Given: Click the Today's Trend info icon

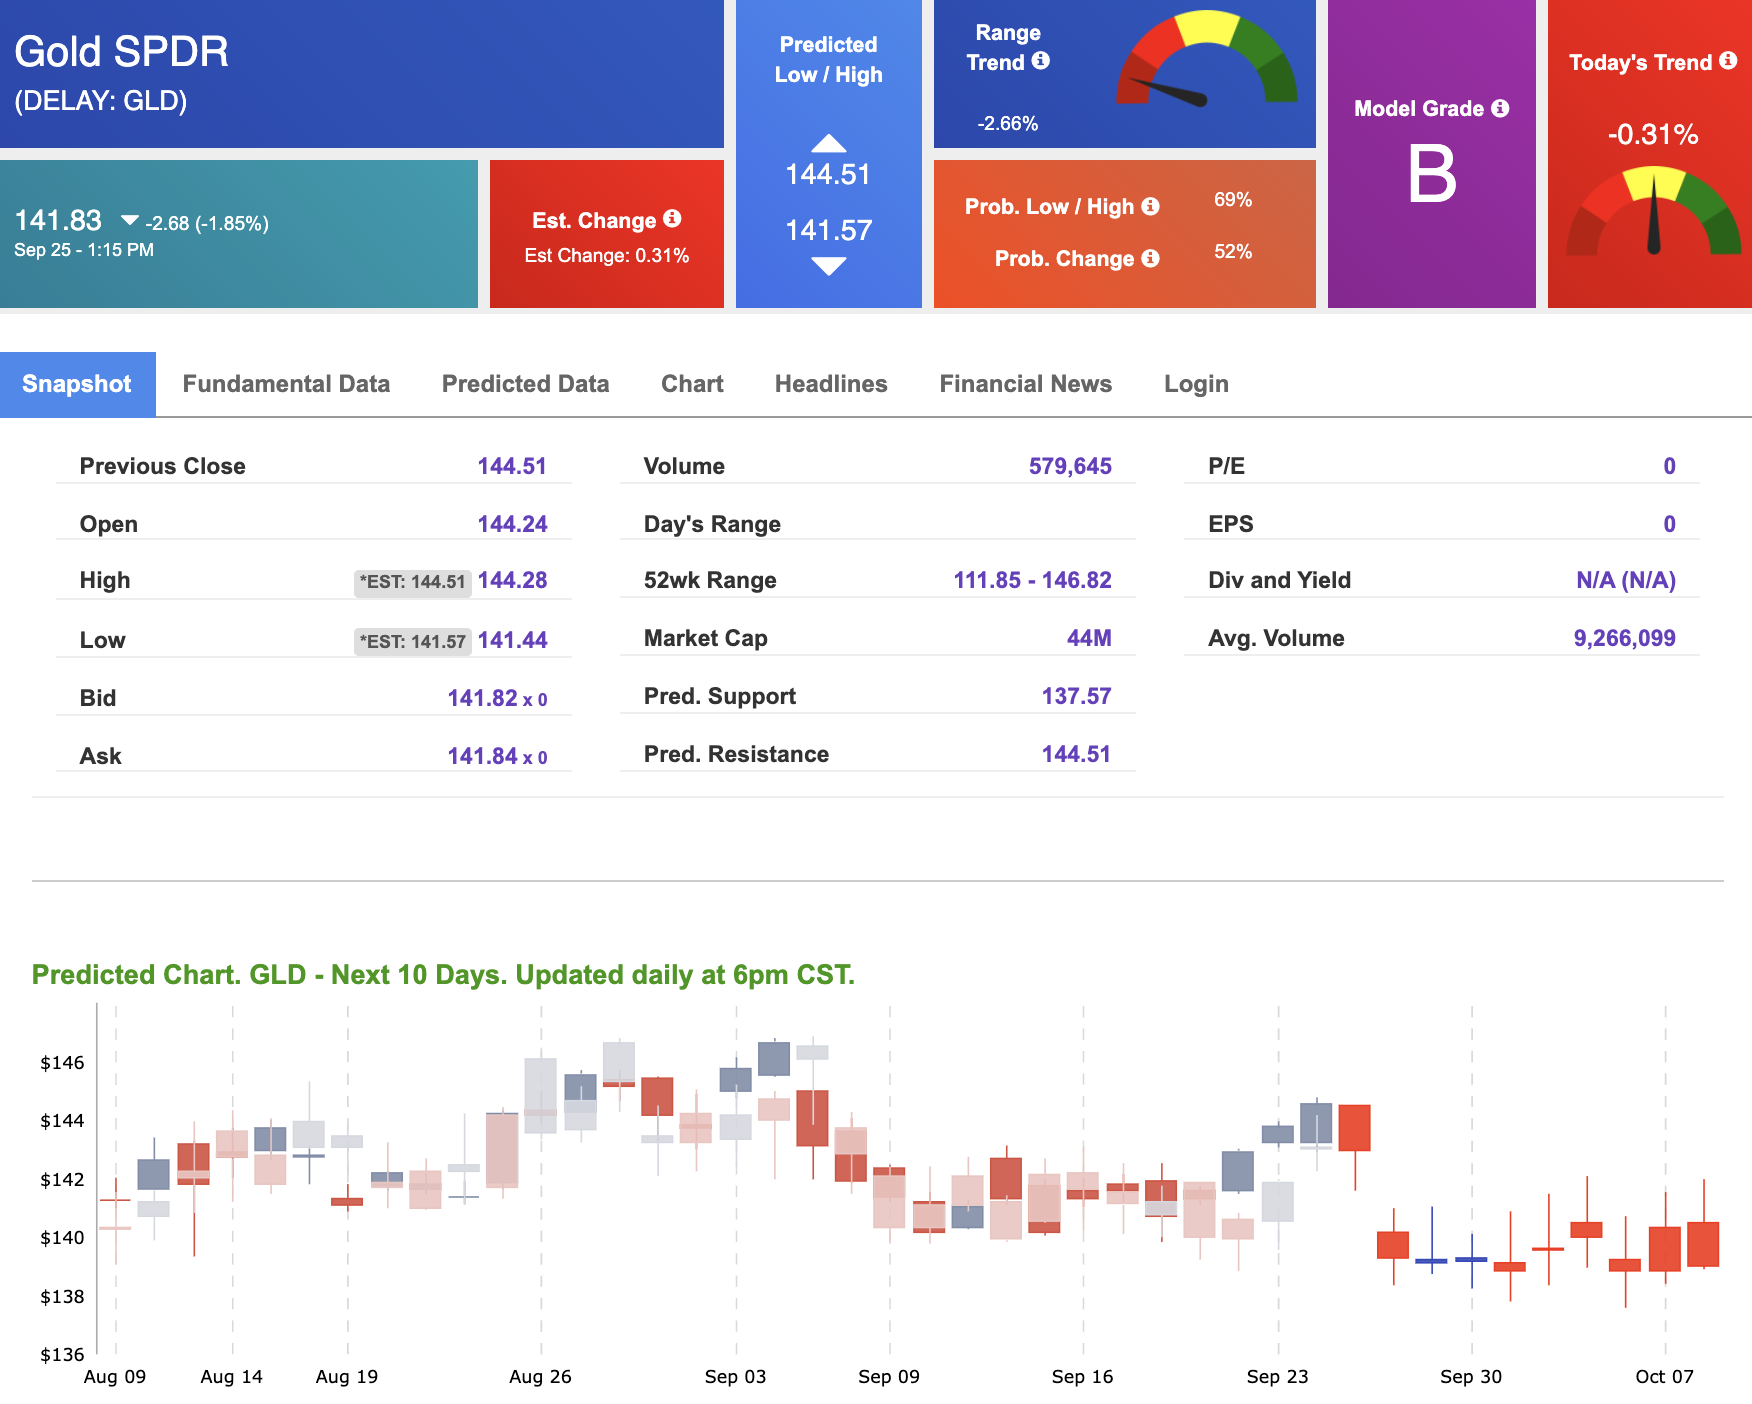Looking at the screenshot, I should tap(1728, 61).
